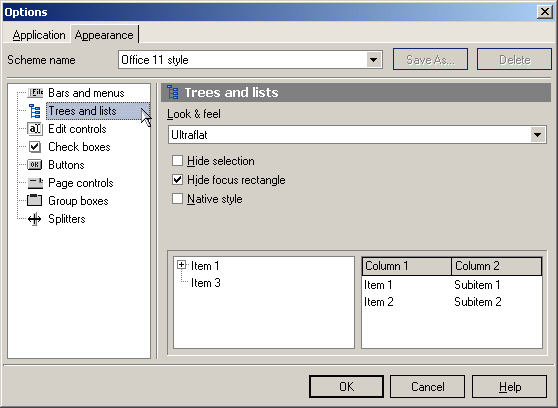
Task: Select Item 2 row in the preview list
Action: pyautogui.click(x=379, y=302)
